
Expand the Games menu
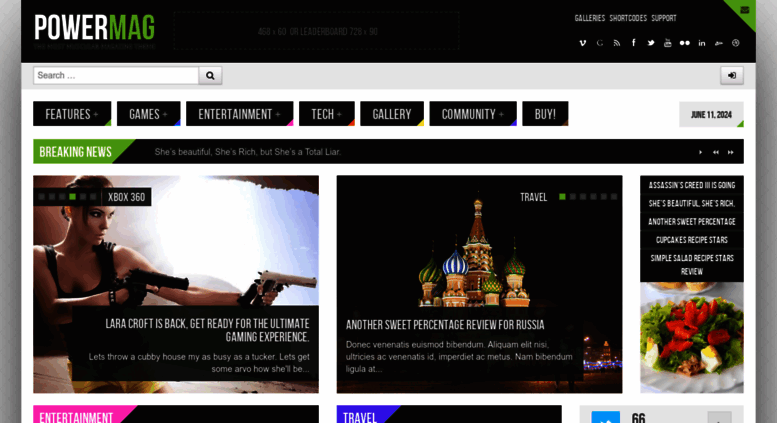point(148,114)
